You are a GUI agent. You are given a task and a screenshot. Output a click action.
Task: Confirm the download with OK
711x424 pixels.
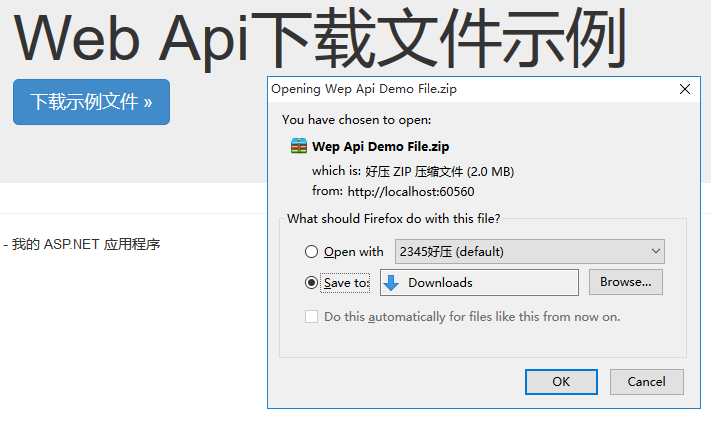coord(561,382)
